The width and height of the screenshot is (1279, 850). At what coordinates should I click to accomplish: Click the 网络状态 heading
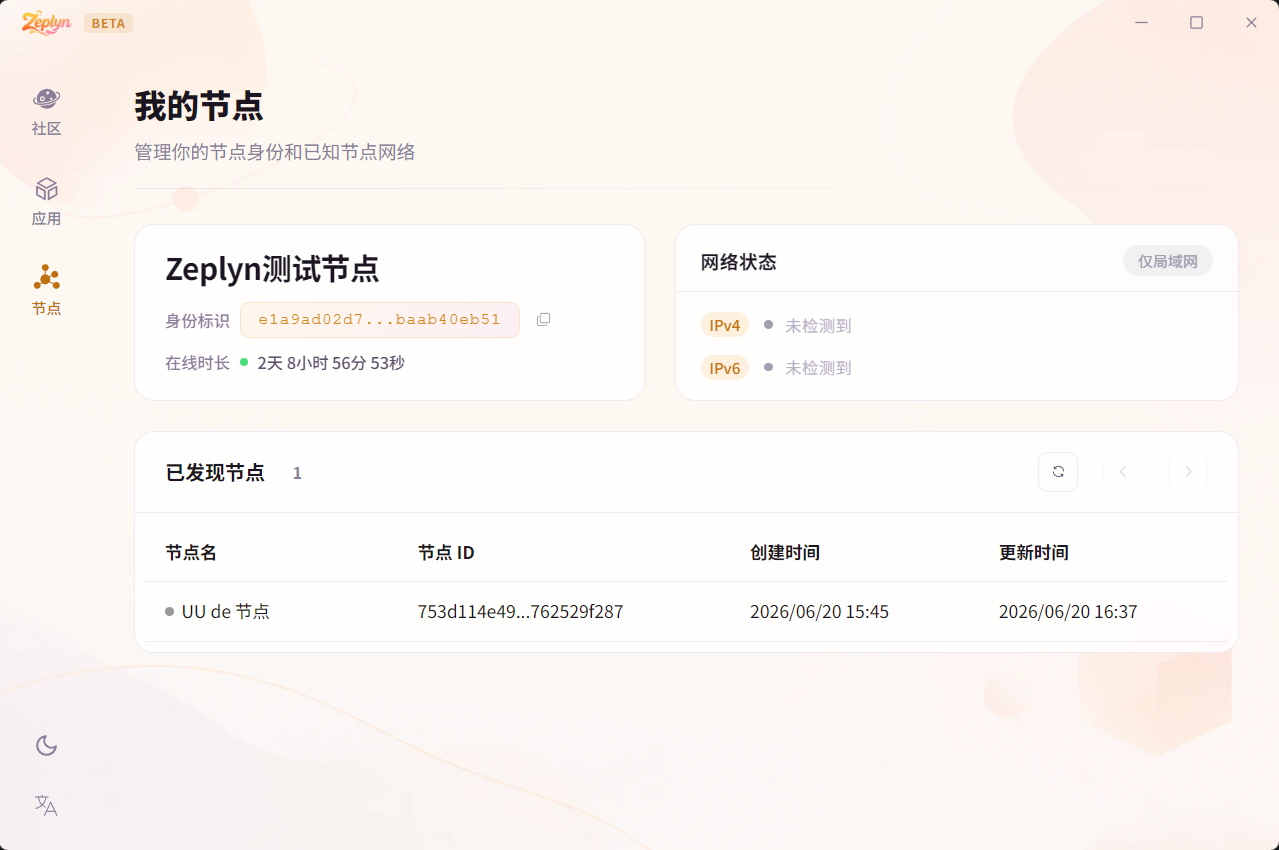click(738, 262)
